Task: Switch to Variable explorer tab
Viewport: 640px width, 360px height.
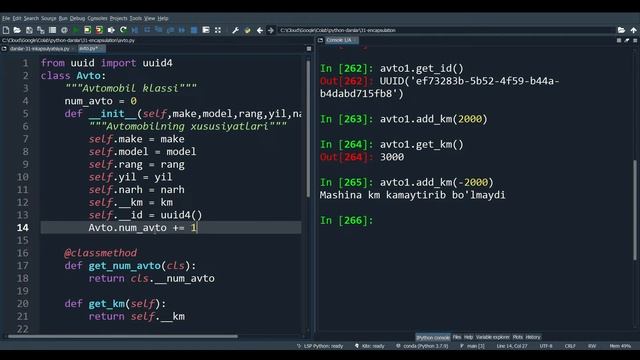Action: (x=493, y=337)
